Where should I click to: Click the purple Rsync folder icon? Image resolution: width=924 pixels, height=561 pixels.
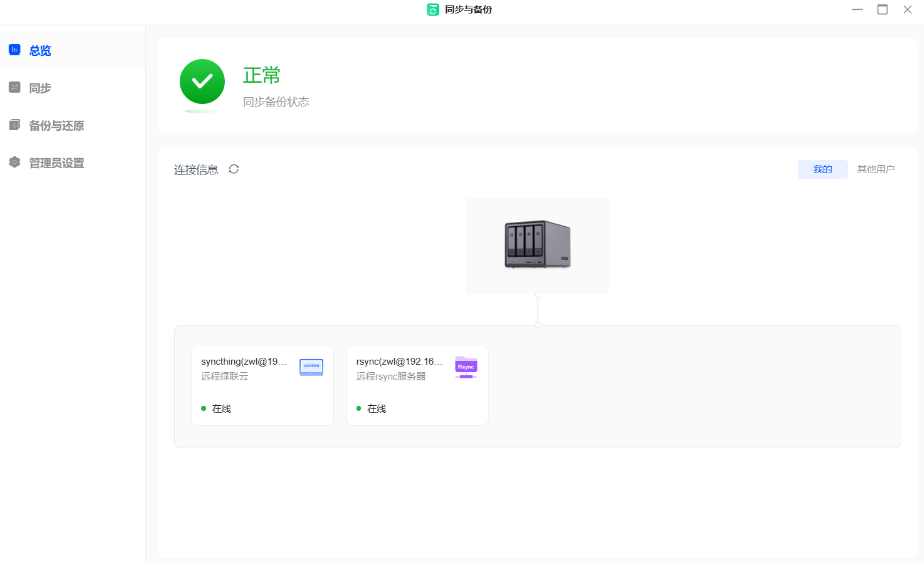(x=466, y=366)
